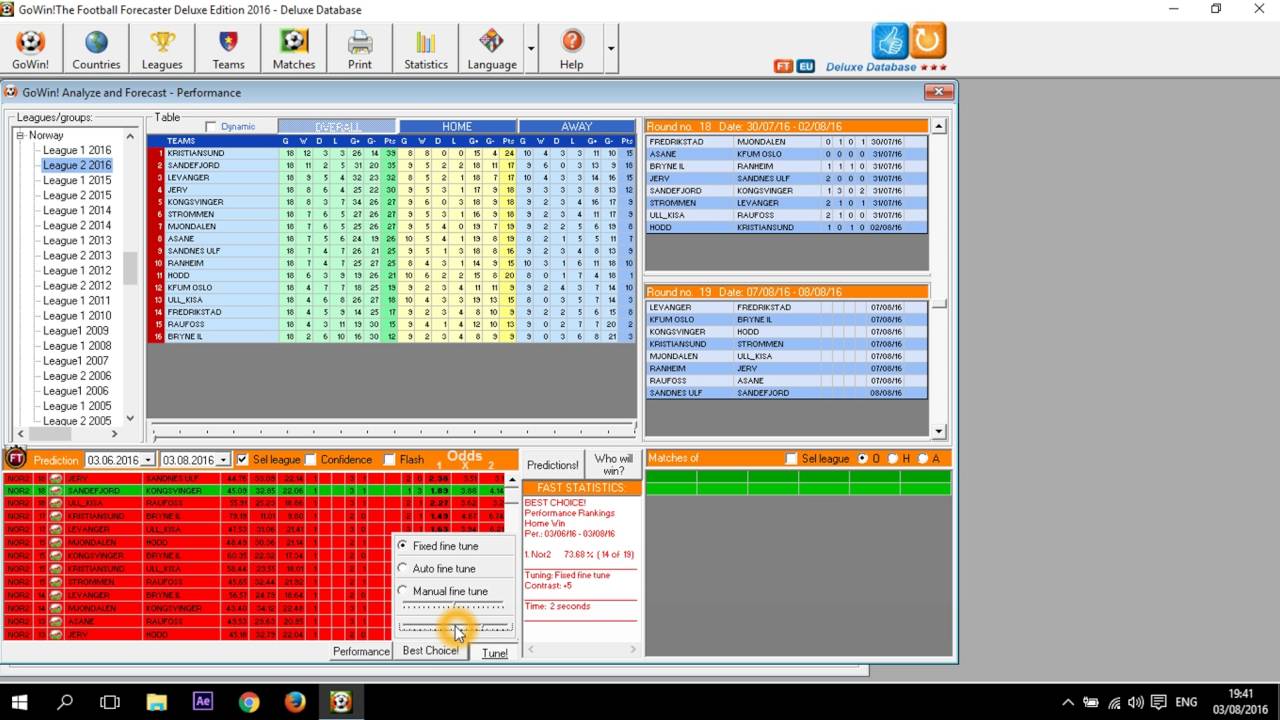Image resolution: width=1280 pixels, height=720 pixels.
Task: Check Sel league in Matches of panel
Action: pyautogui.click(x=792, y=459)
